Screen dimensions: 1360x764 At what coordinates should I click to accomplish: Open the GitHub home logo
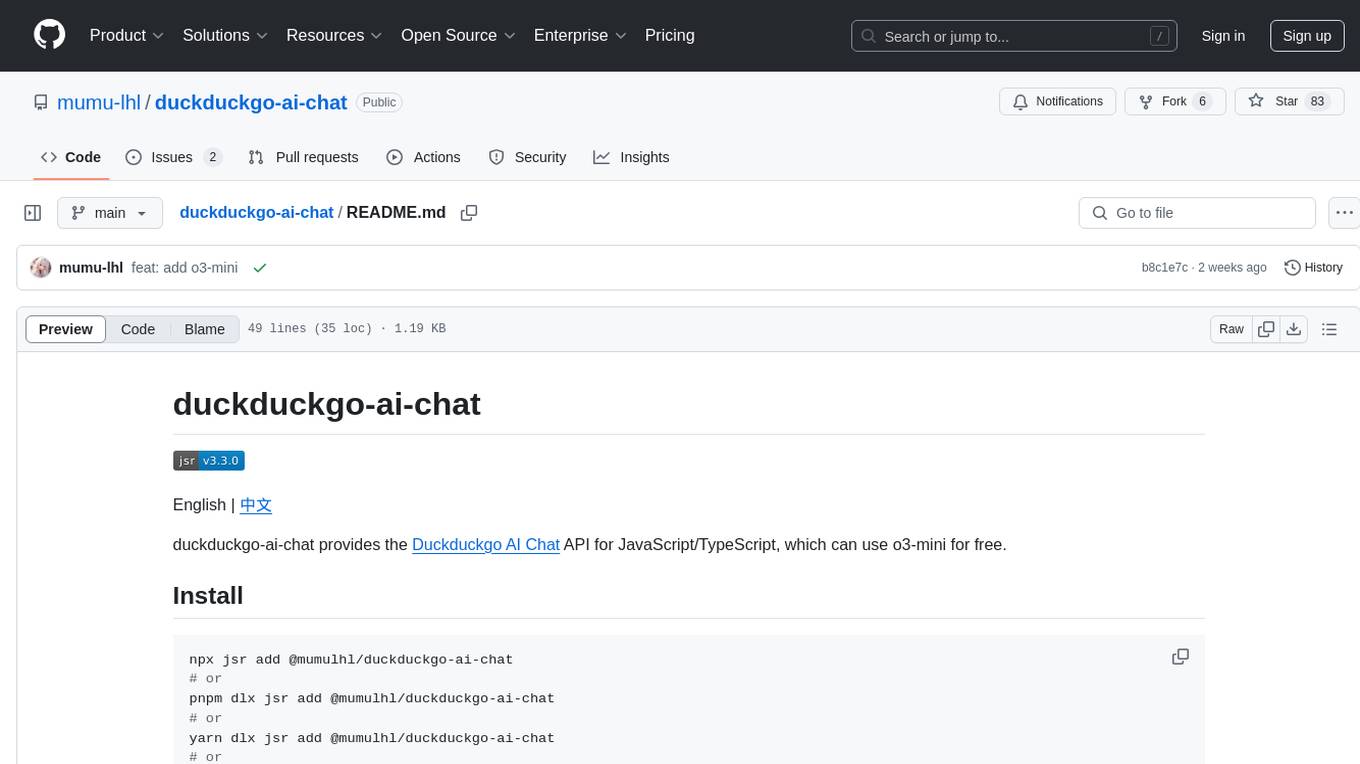pos(49,35)
